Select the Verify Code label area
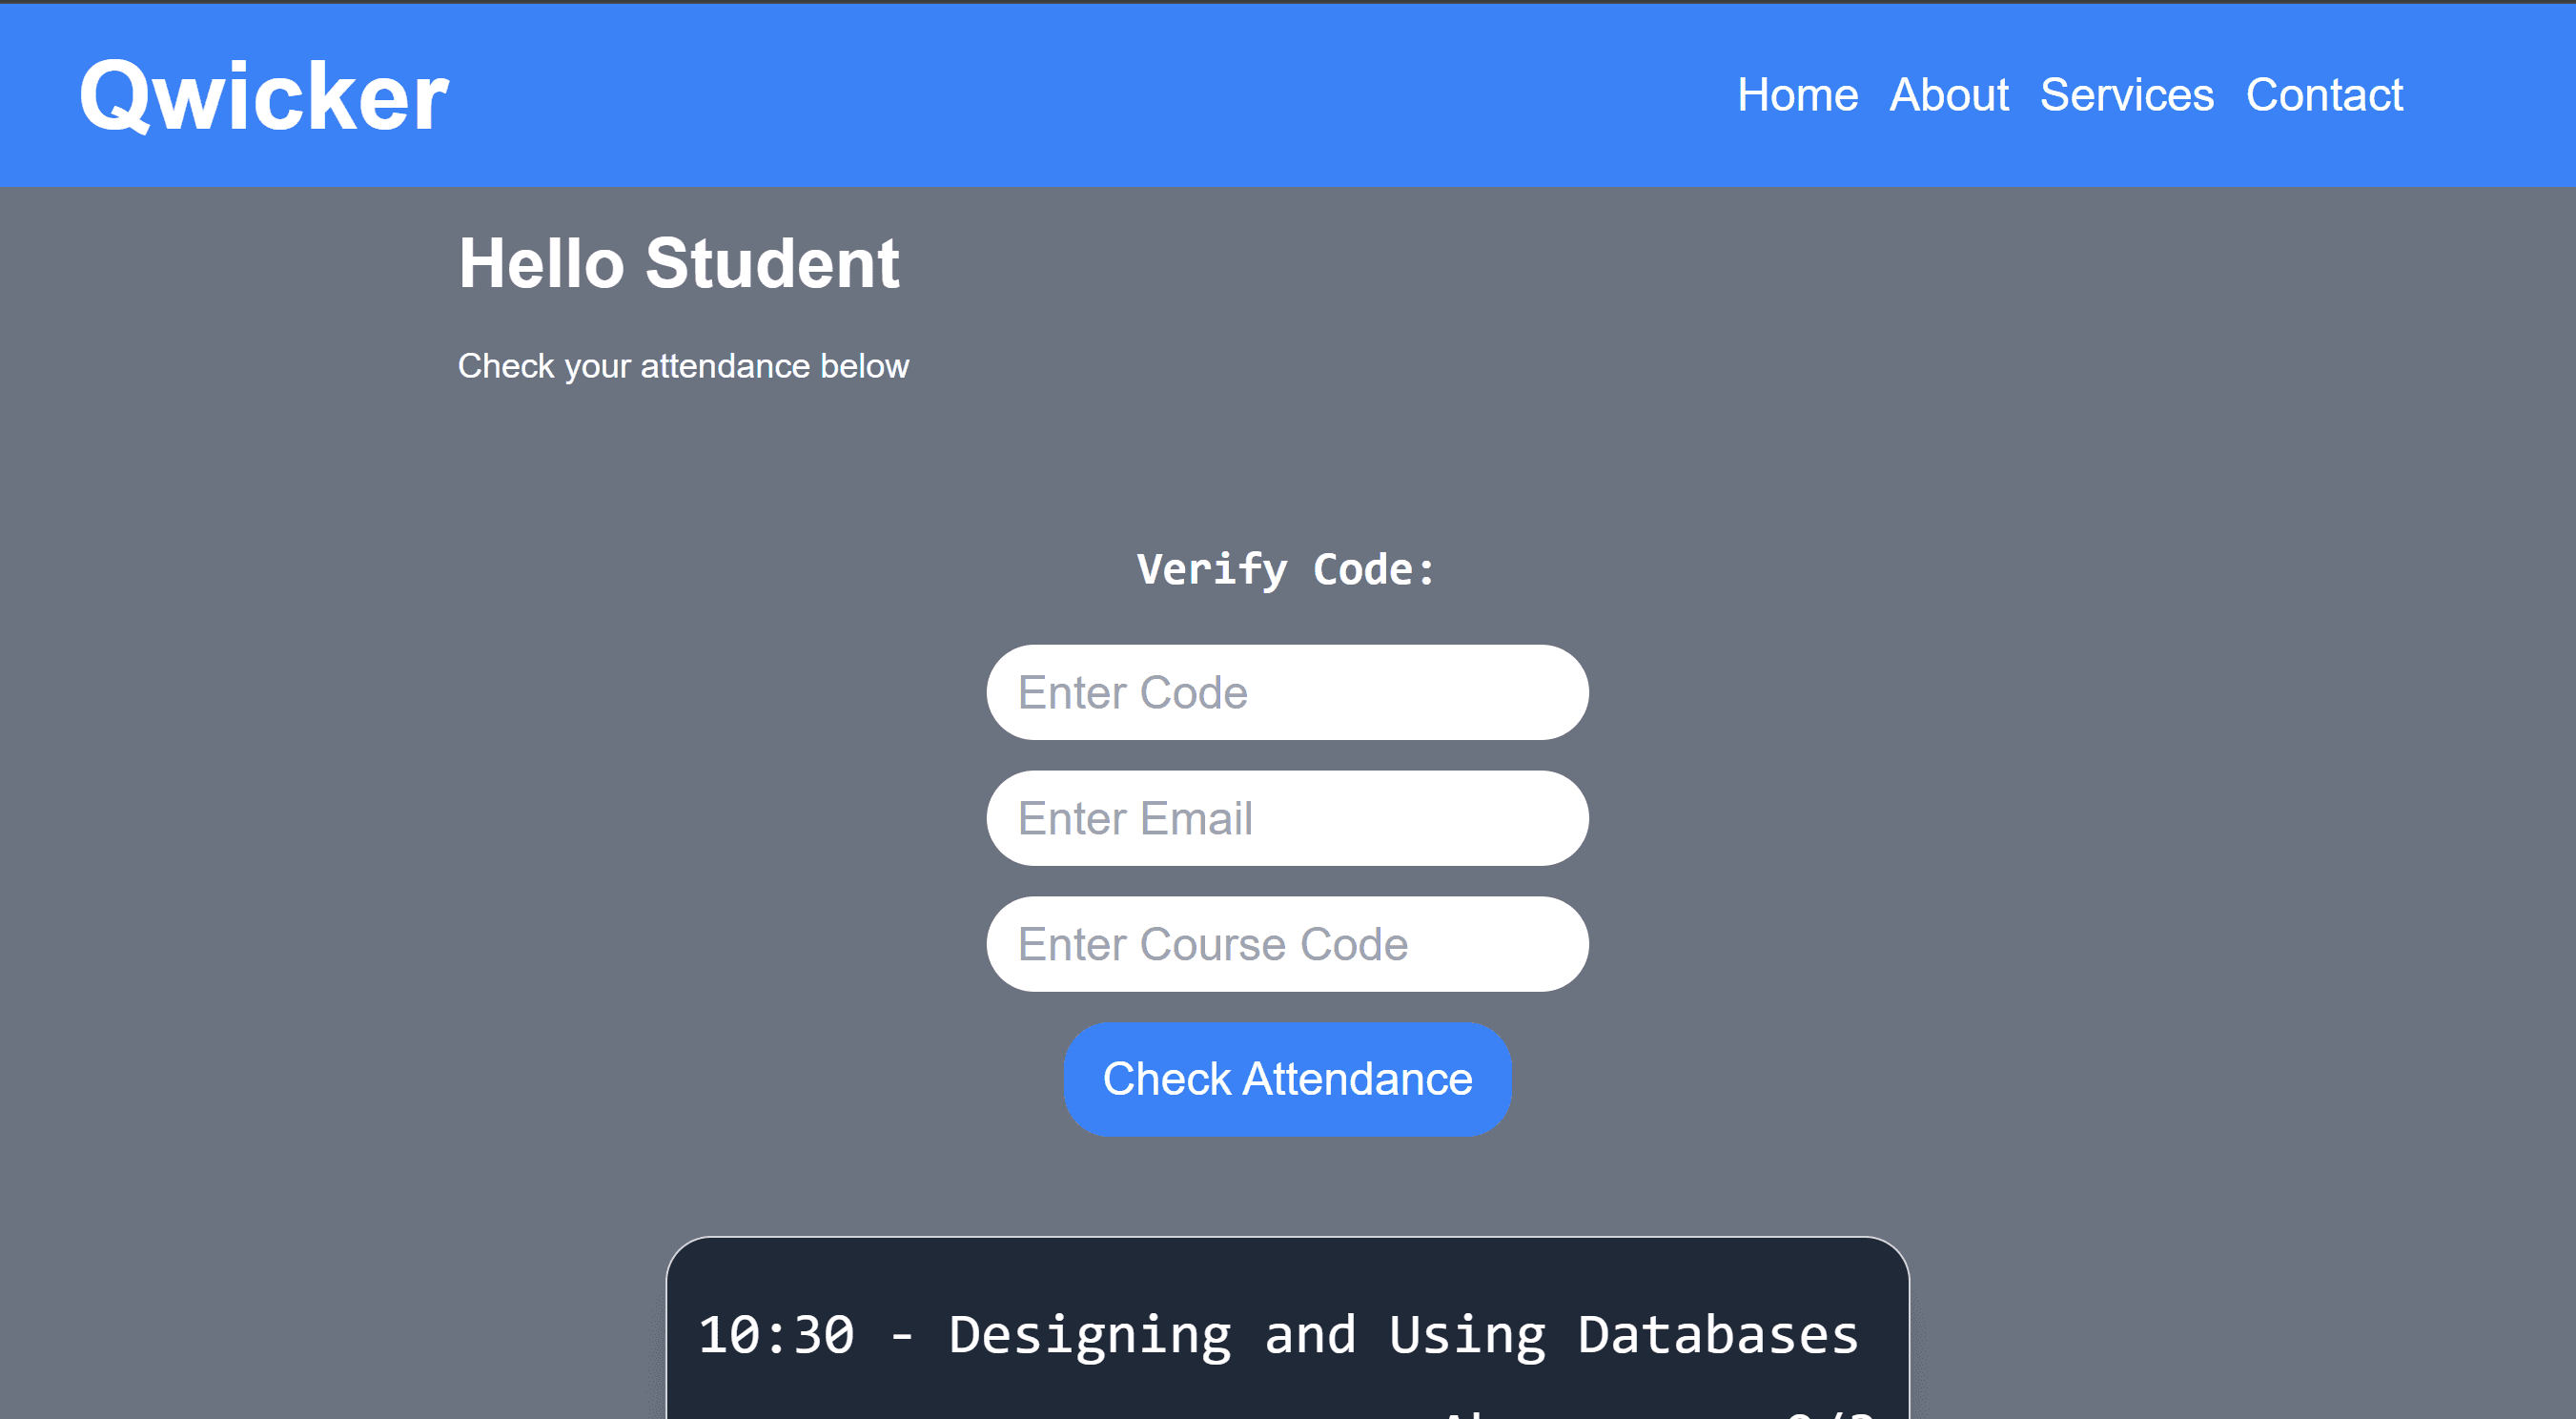 tap(1287, 566)
